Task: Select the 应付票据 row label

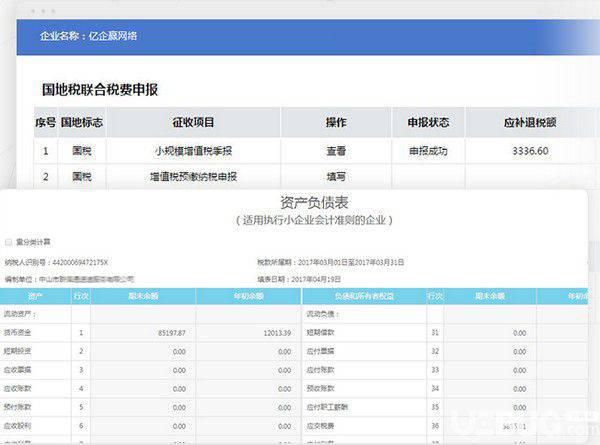Action: pos(320,351)
